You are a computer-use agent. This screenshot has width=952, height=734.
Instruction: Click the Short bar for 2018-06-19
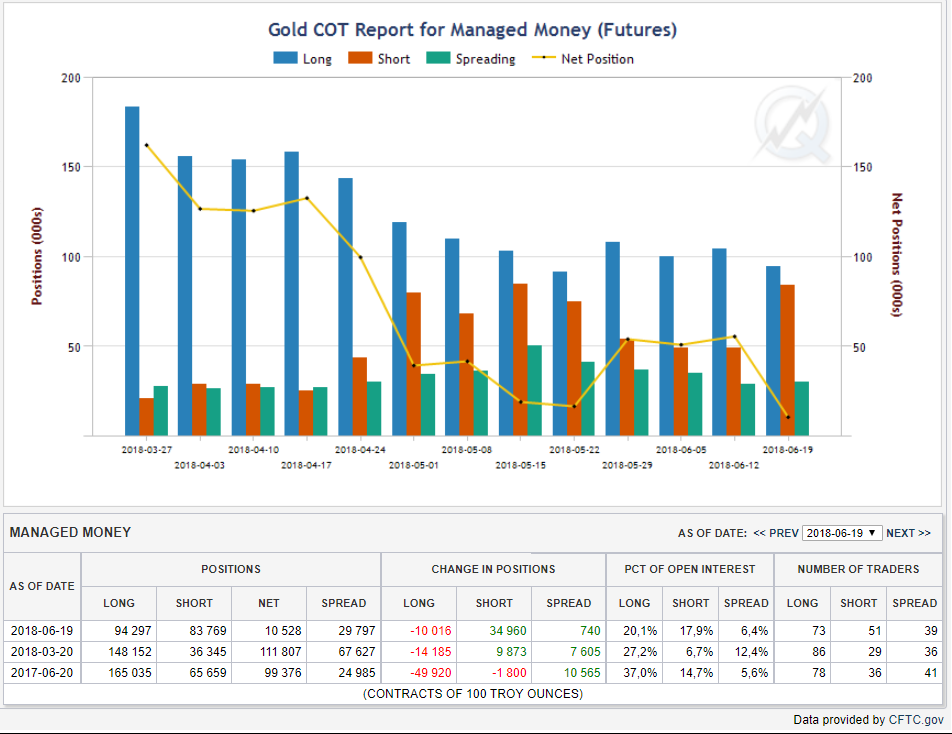[787, 361]
